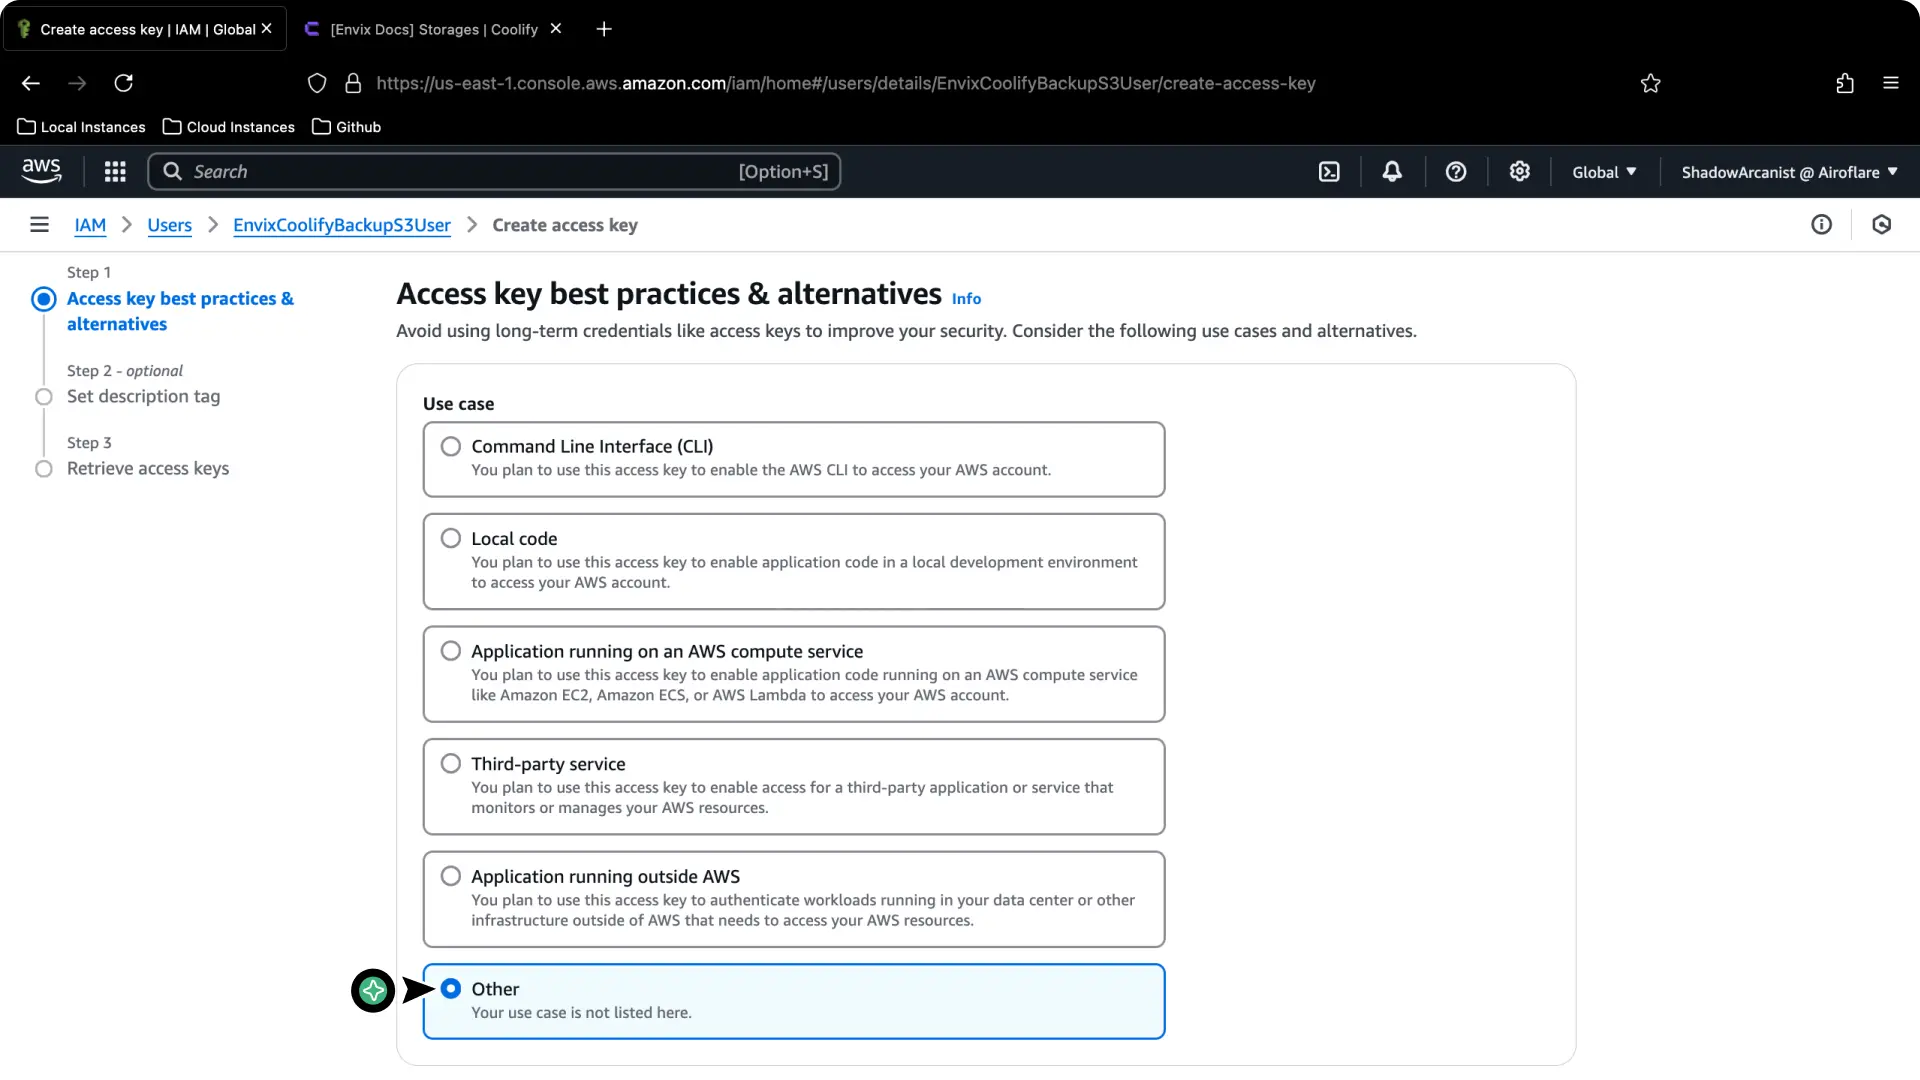Click the EnvixCoolifyBackupS3User breadcrumb
This screenshot has width=1920, height=1080.
coord(341,225)
